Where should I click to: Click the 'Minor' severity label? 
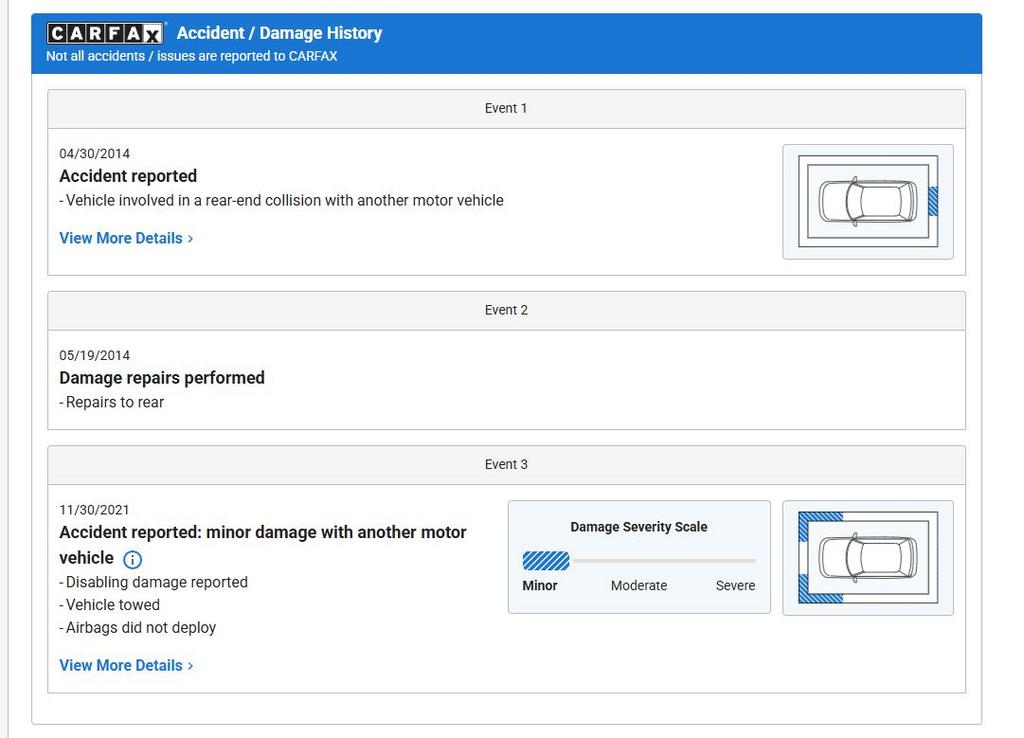(540, 586)
